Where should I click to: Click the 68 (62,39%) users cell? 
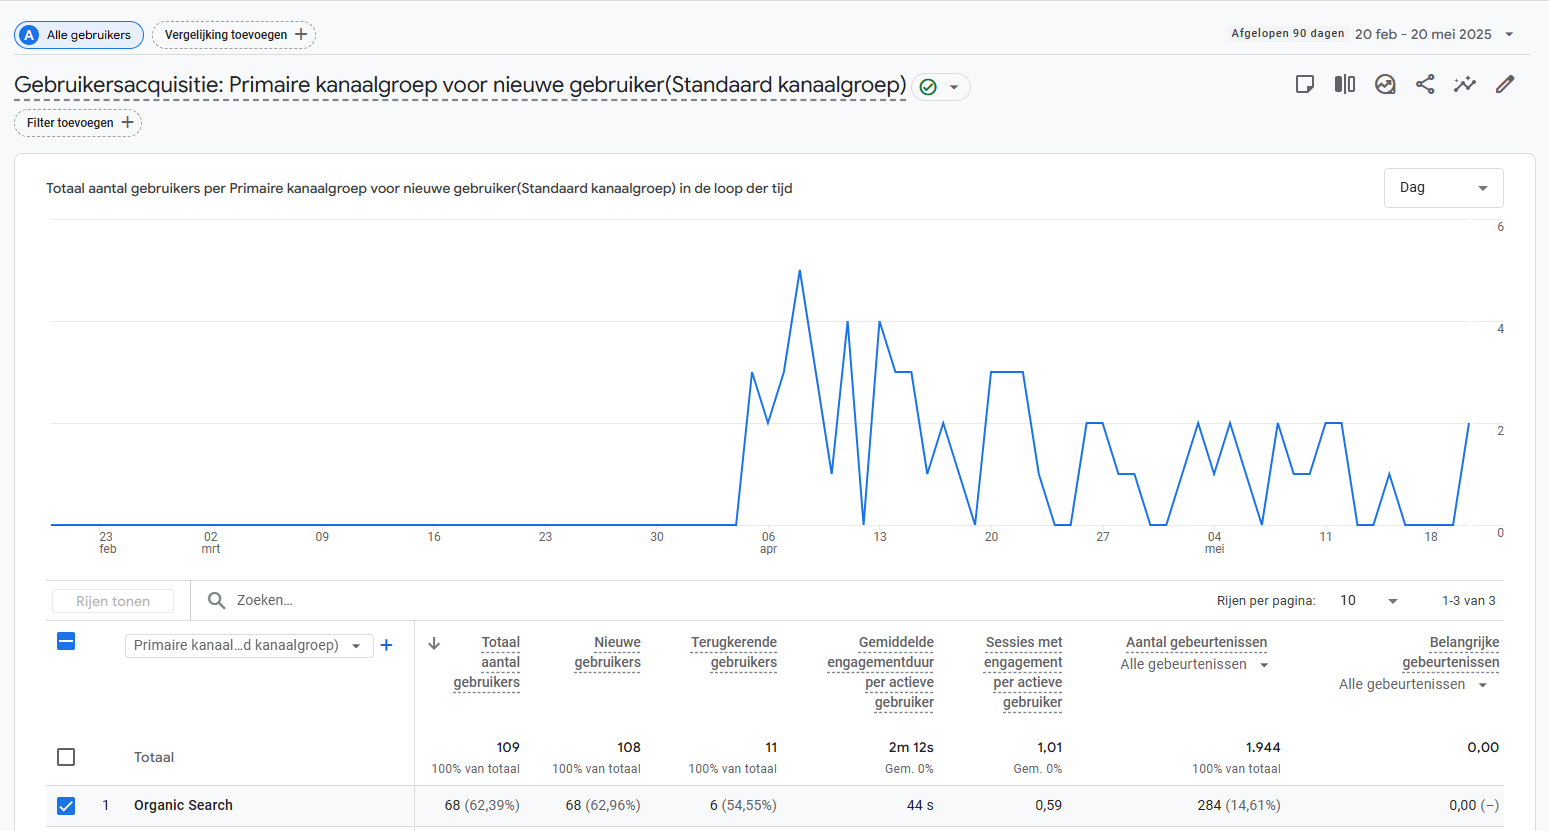click(x=482, y=805)
